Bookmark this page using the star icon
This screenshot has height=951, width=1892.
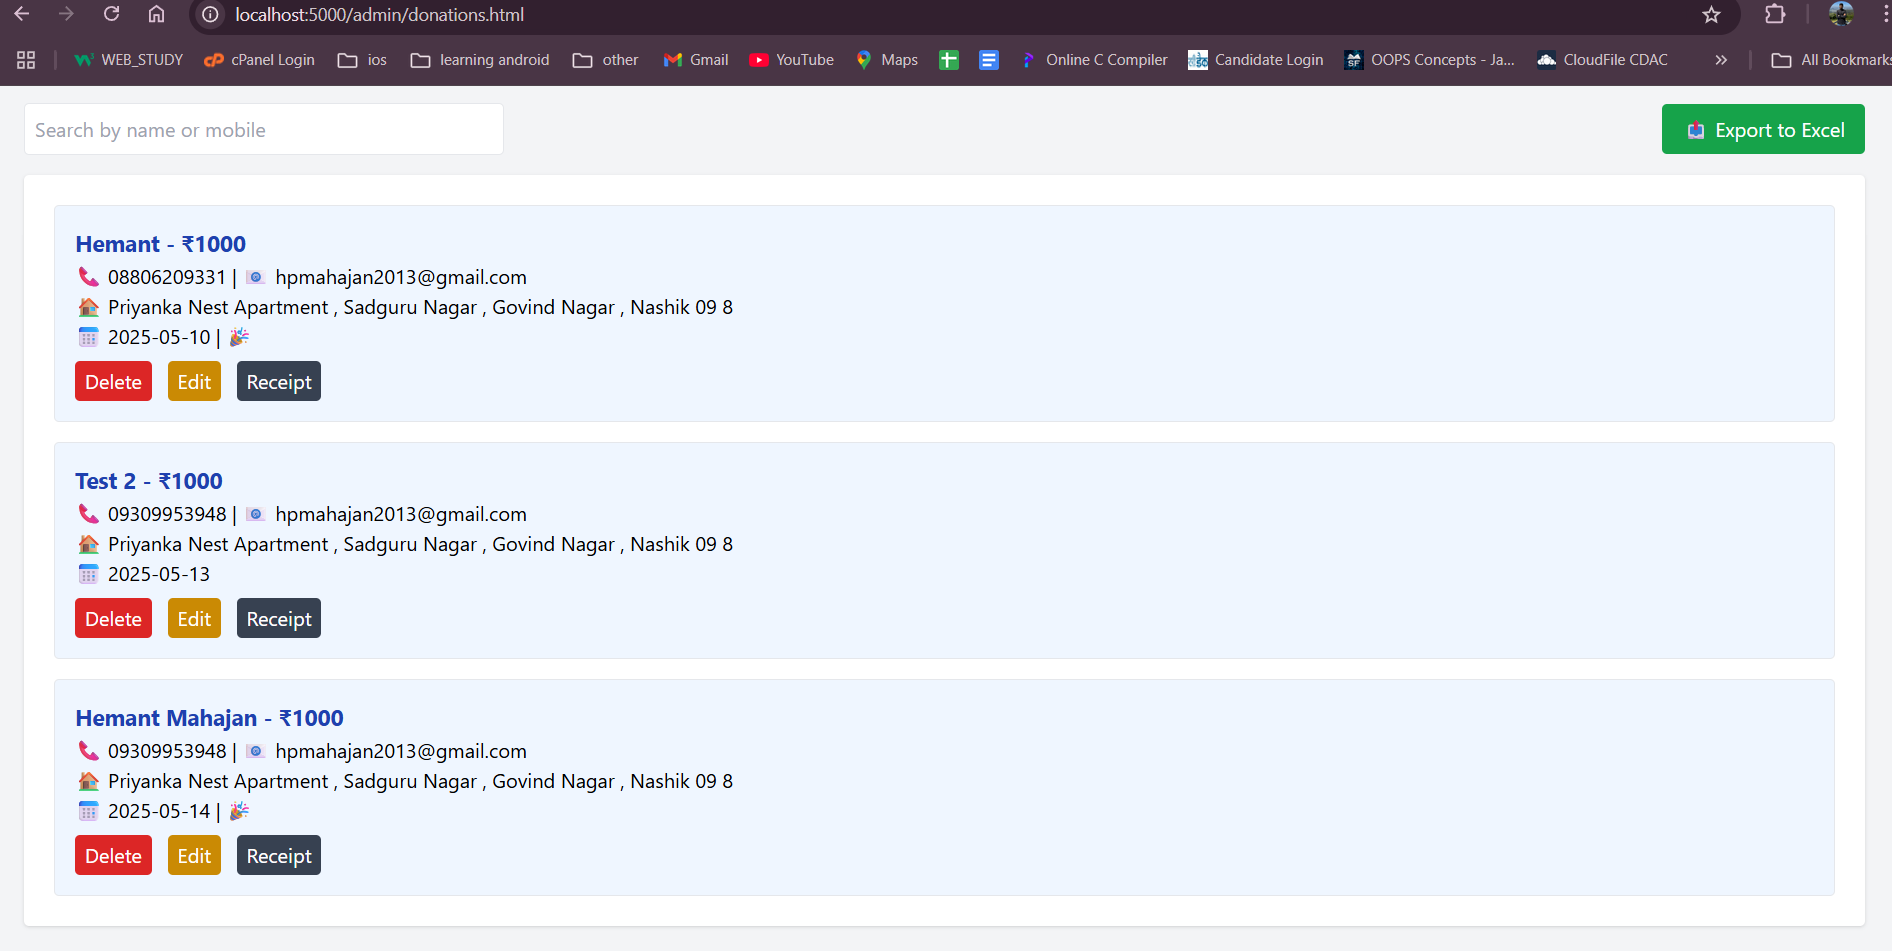1711,15
